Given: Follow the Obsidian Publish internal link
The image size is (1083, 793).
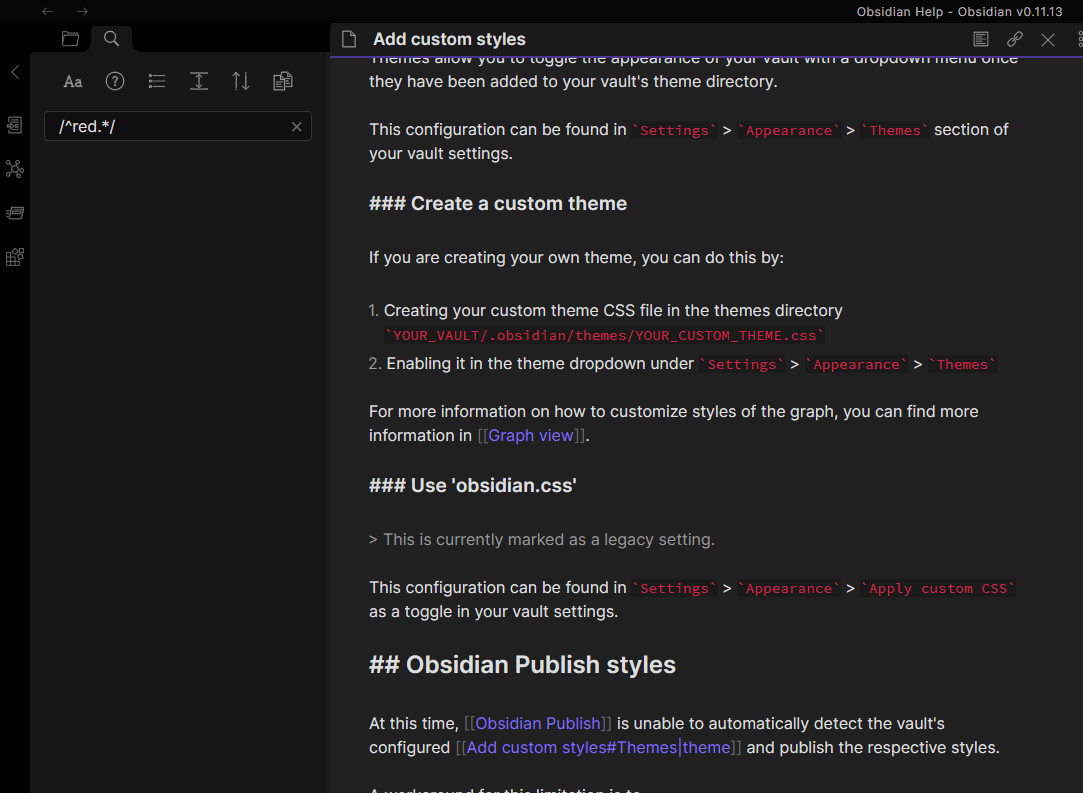Looking at the screenshot, I should 537,723.
